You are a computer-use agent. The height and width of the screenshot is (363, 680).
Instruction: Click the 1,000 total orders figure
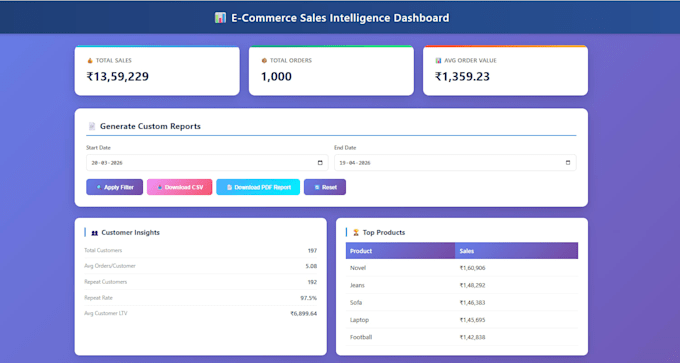click(276, 77)
